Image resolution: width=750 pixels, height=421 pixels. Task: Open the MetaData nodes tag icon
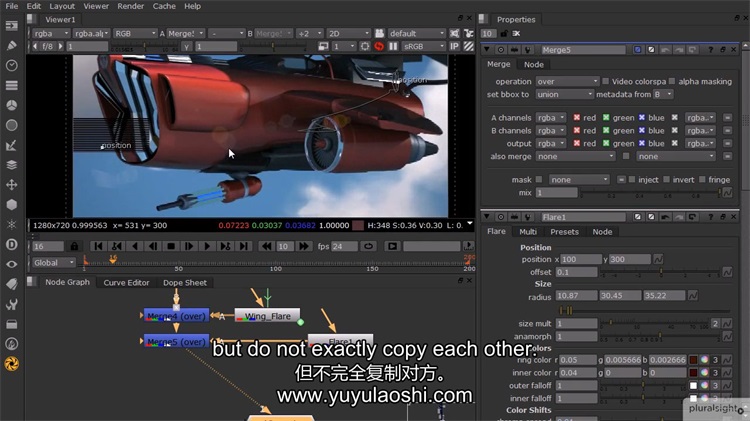click(11, 284)
